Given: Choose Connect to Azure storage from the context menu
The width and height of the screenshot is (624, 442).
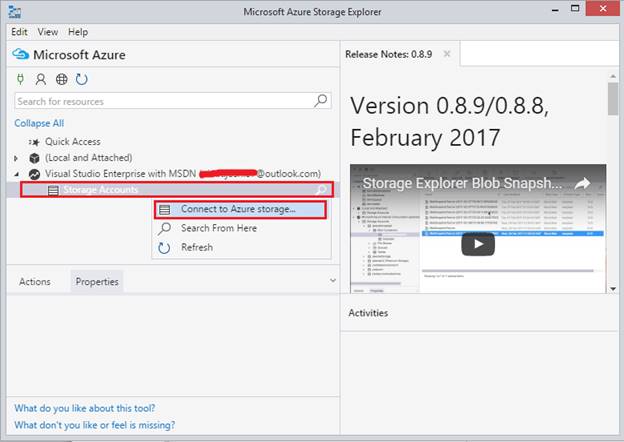Looking at the screenshot, I should click(241, 209).
